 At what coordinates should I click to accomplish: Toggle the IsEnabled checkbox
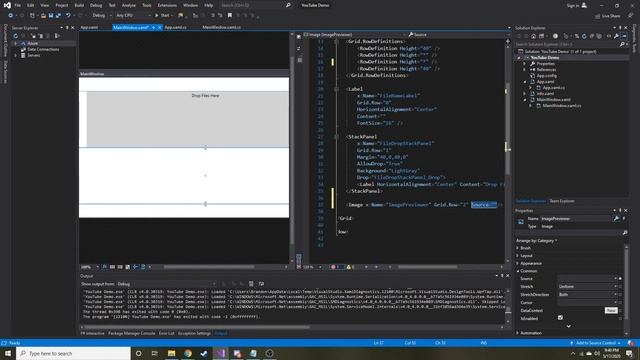point(560,318)
